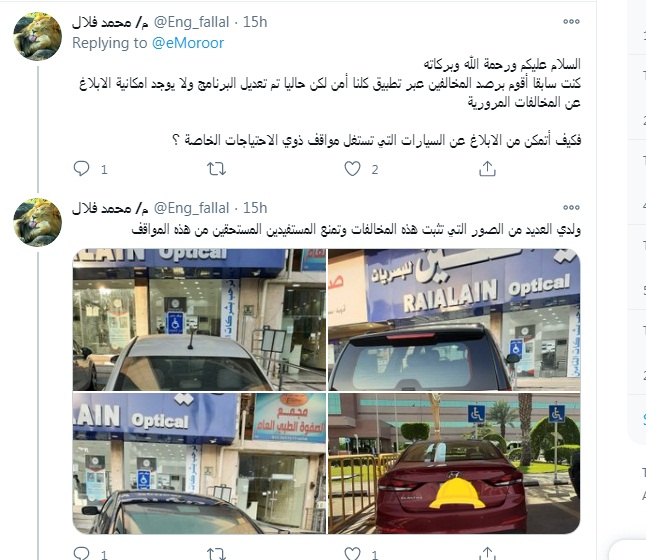
Task: Like the second tweet with photos
Action: point(352,553)
